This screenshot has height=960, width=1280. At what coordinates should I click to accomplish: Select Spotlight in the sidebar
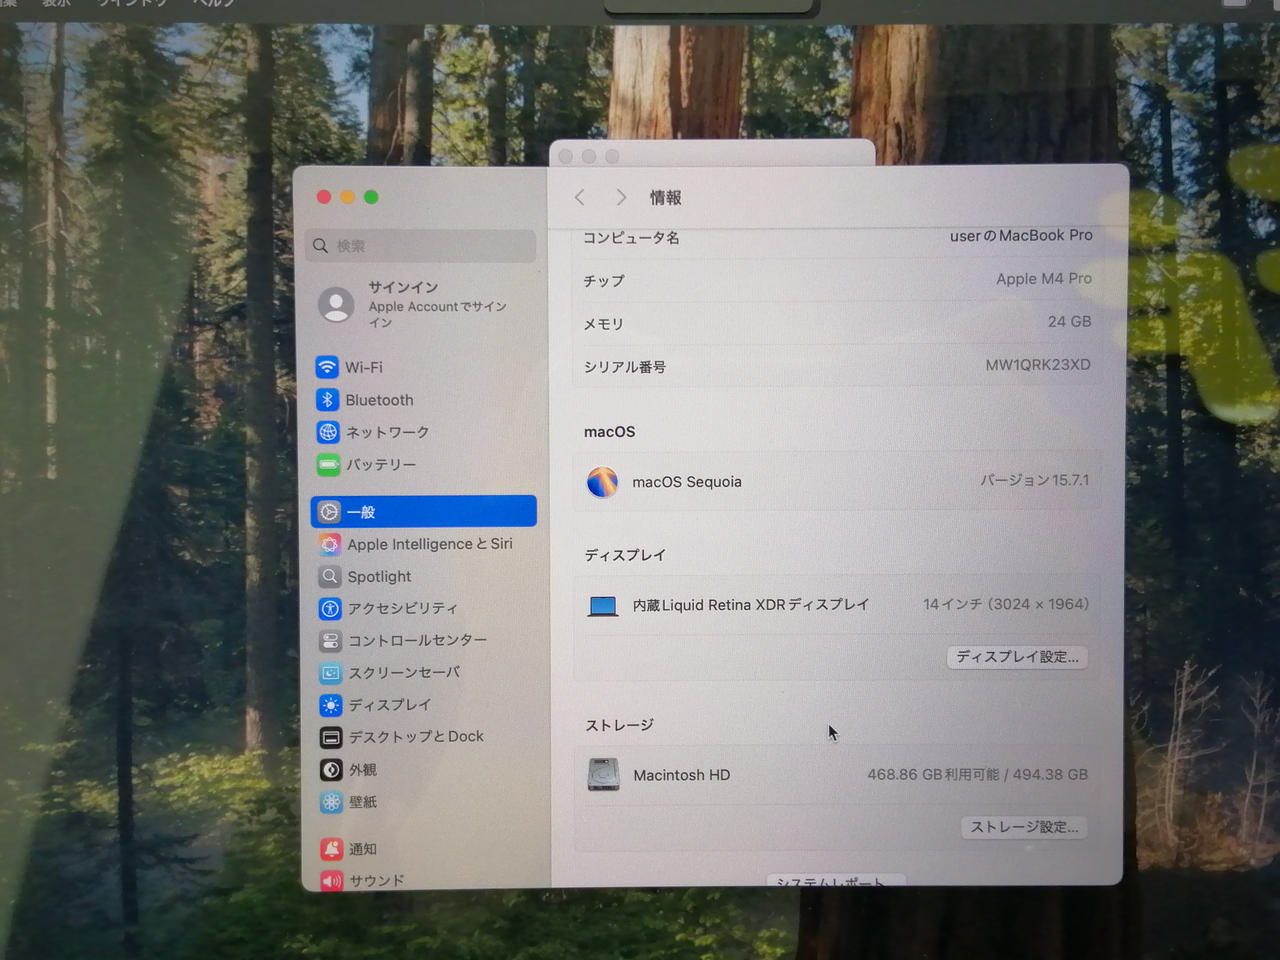coord(379,577)
